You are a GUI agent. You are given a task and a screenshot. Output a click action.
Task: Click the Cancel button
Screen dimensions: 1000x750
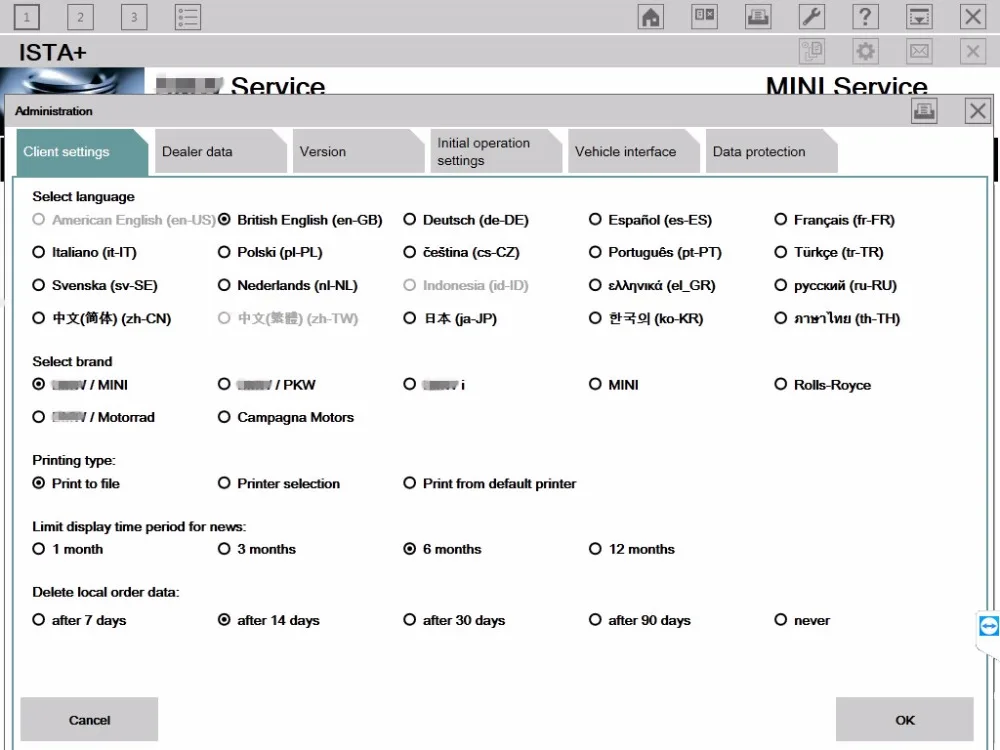pos(89,720)
